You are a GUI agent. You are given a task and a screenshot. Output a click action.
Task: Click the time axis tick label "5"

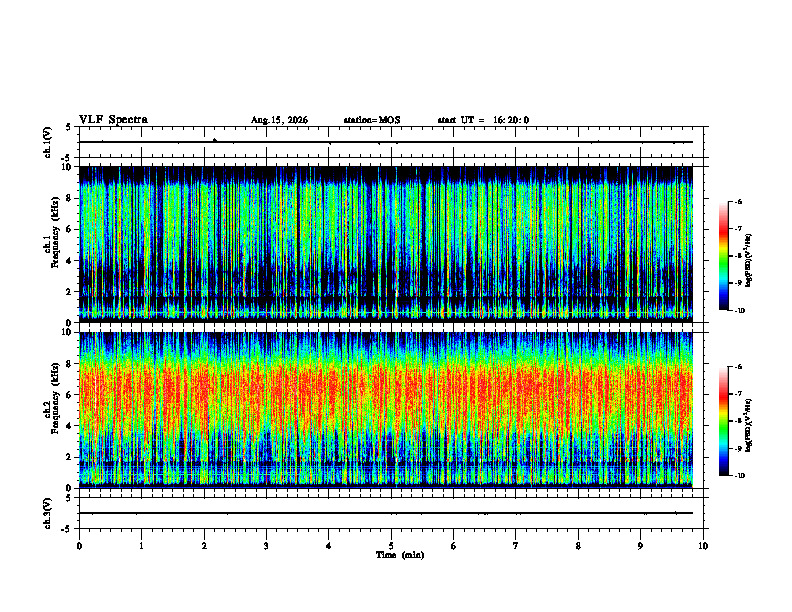click(x=391, y=546)
